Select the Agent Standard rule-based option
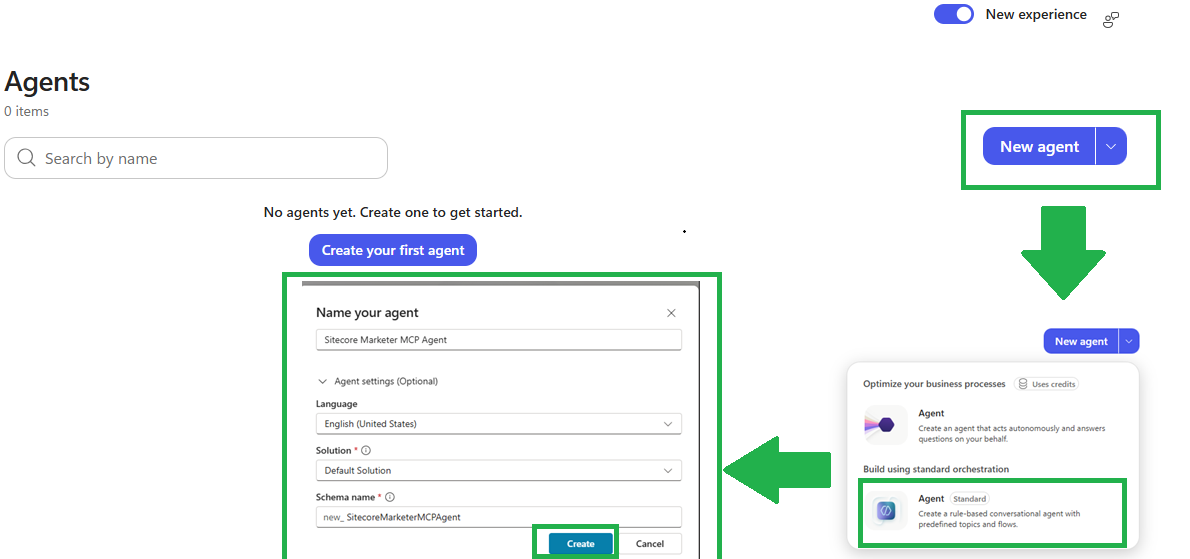 [x=993, y=512]
